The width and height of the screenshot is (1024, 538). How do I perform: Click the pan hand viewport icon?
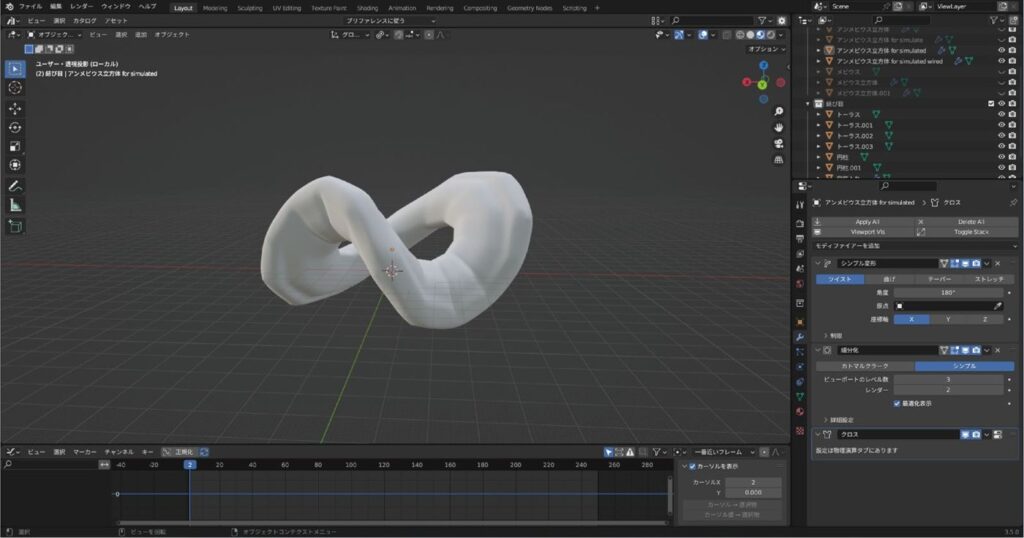[x=778, y=127]
